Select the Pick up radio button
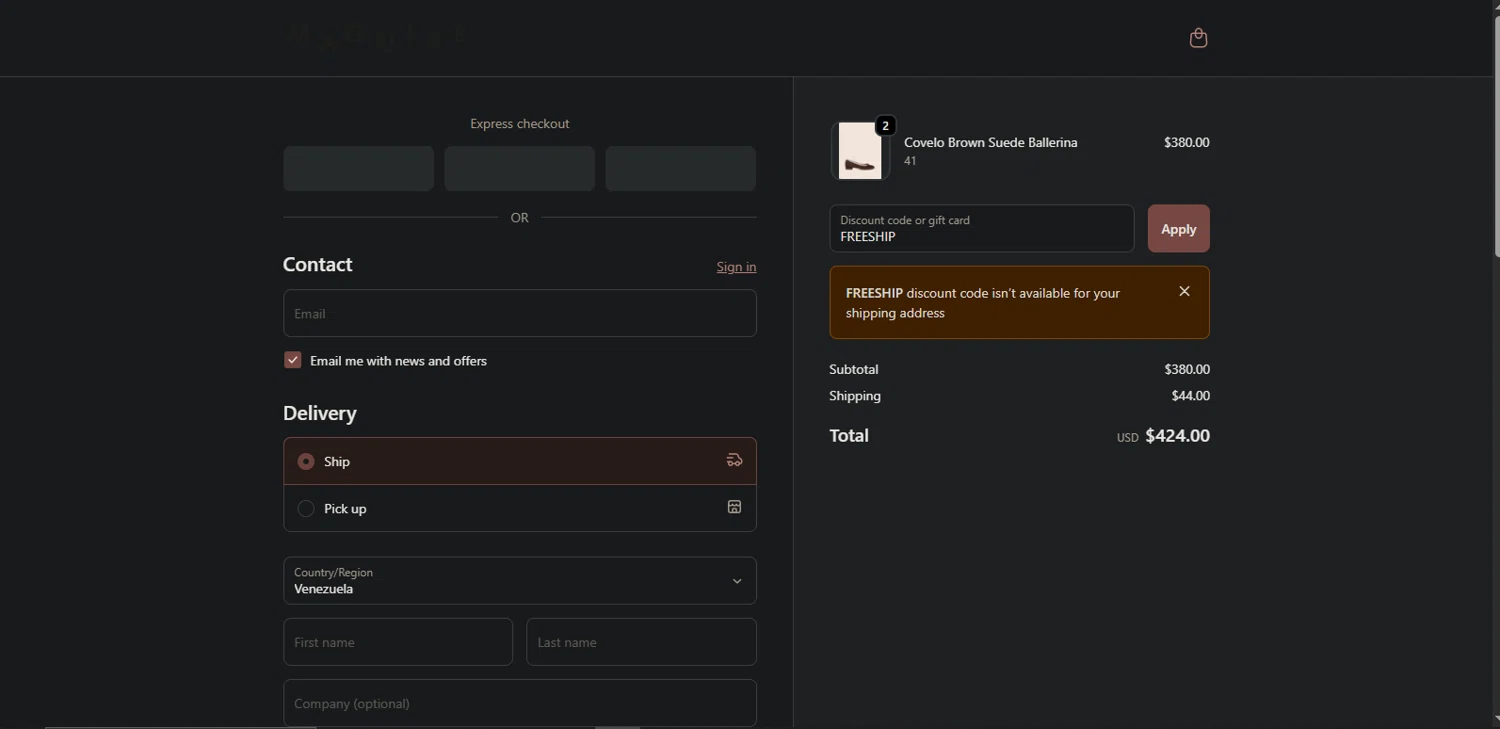The width and height of the screenshot is (1500, 729). click(x=306, y=508)
